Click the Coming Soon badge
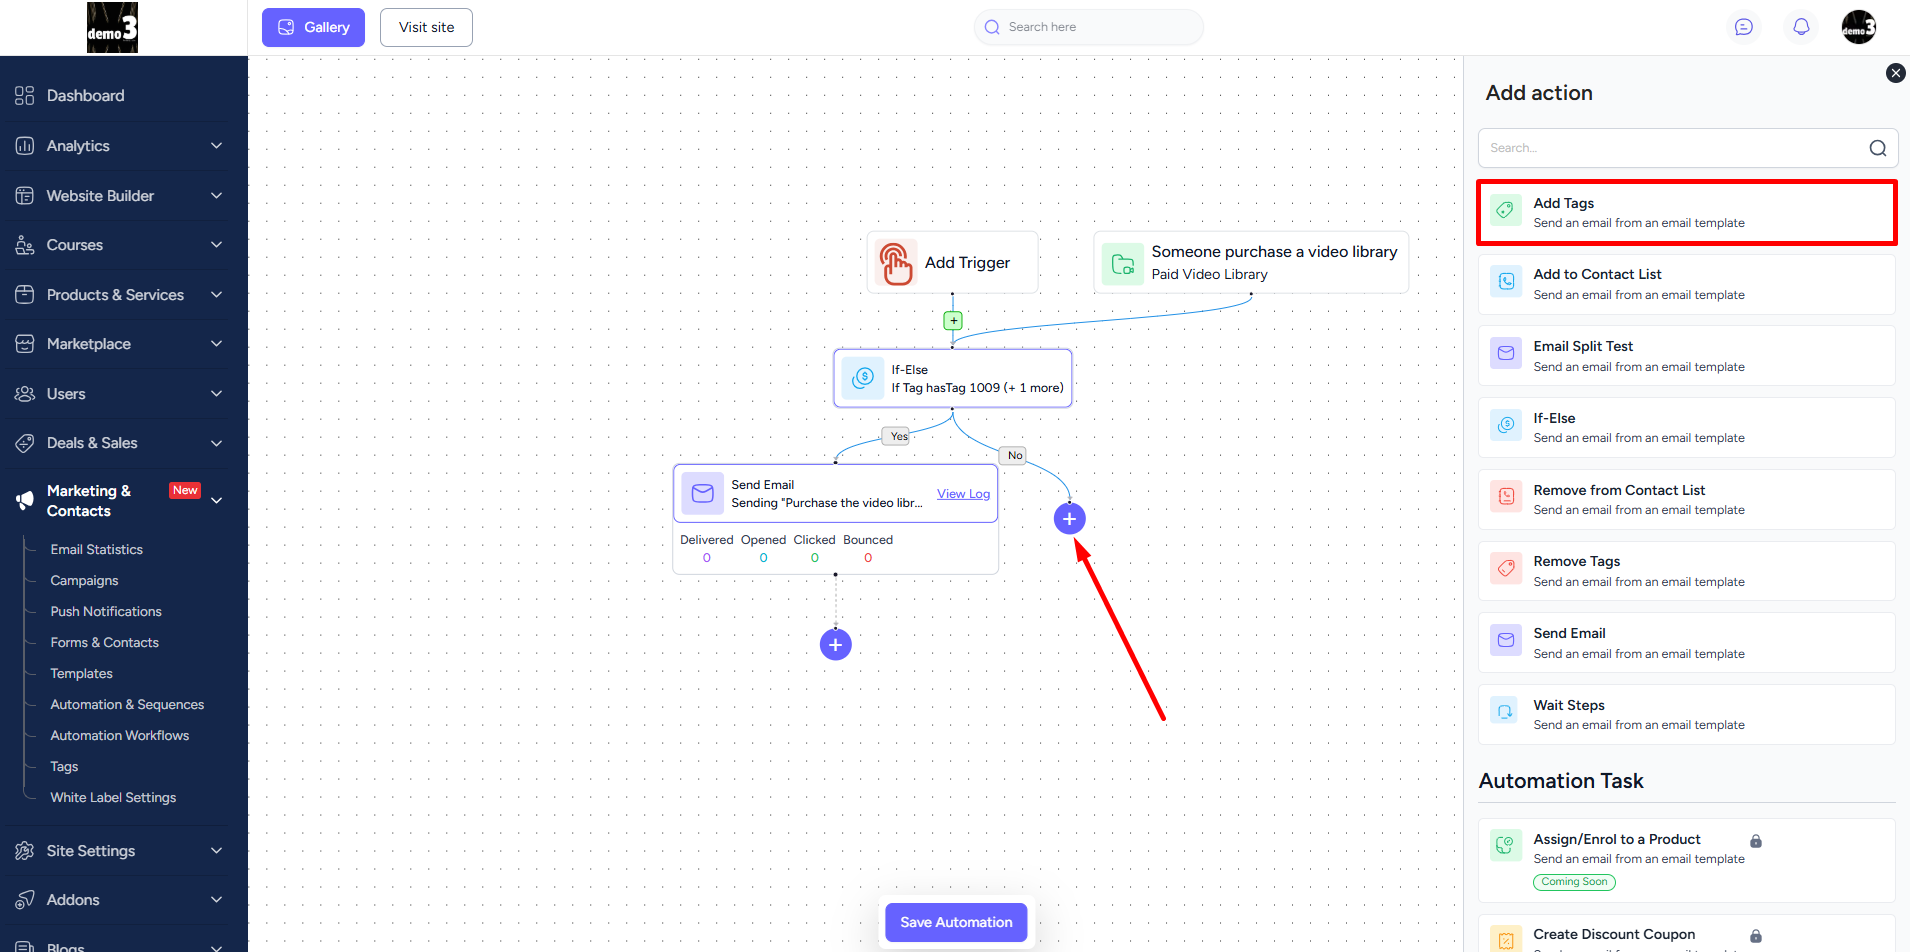Screen dimensions: 1910x952 click(x=1574, y=882)
